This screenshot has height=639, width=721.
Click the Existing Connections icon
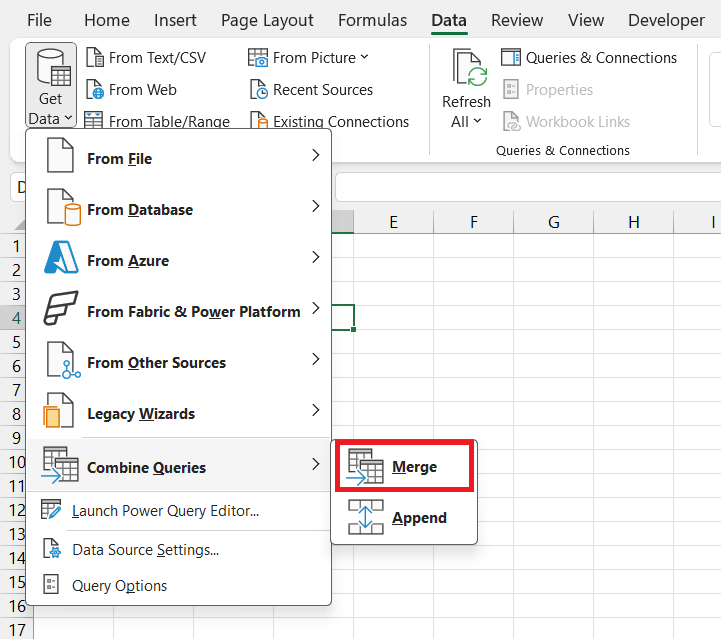[258, 120]
